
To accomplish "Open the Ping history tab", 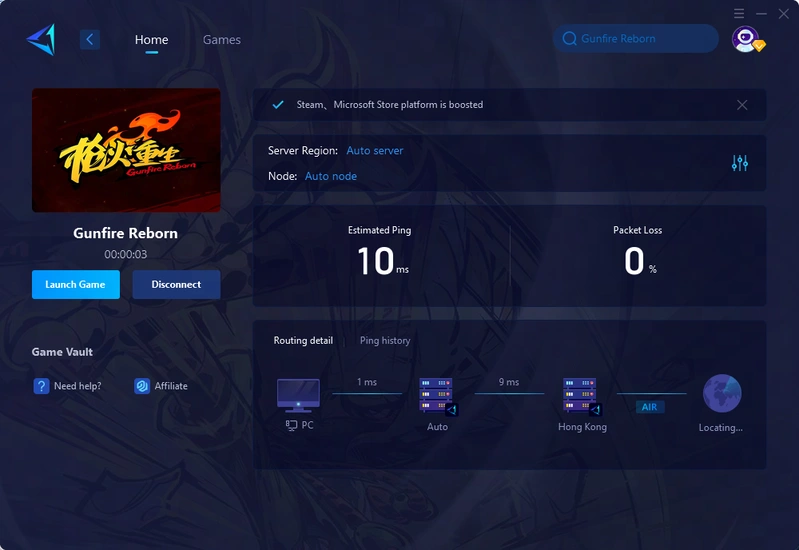I will pos(385,340).
